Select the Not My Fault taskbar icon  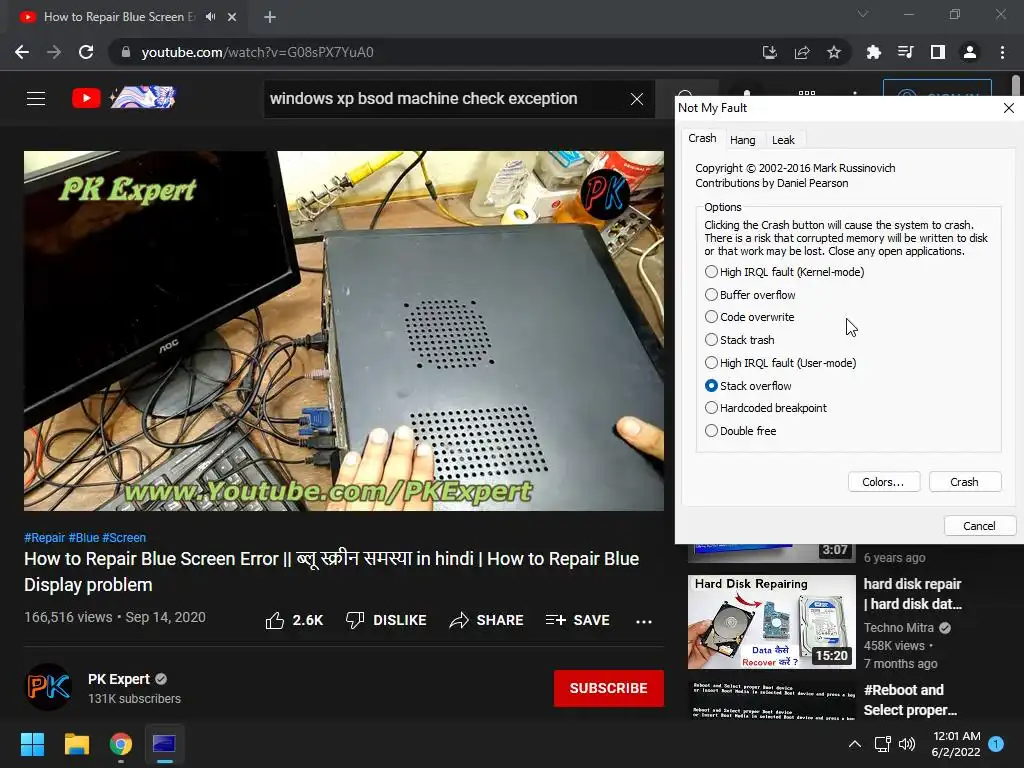[164, 744]
